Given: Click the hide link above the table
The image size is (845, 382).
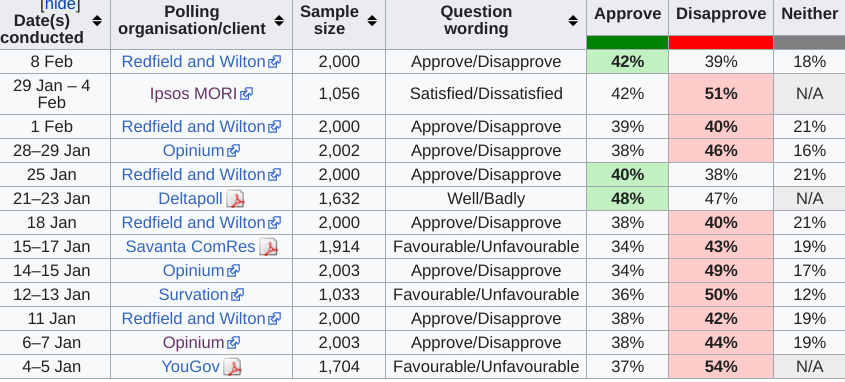Looking at the screenshot, I should 61,5.
